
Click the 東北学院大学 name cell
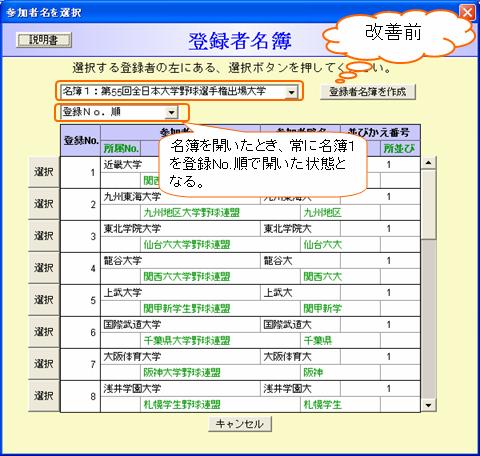click(x=180, y=229)
